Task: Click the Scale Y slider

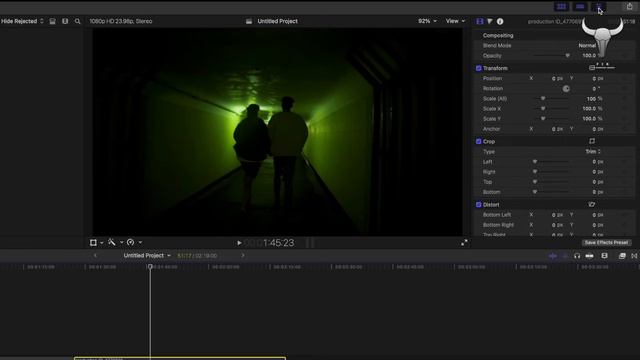Action: click(x=552, y=119)
